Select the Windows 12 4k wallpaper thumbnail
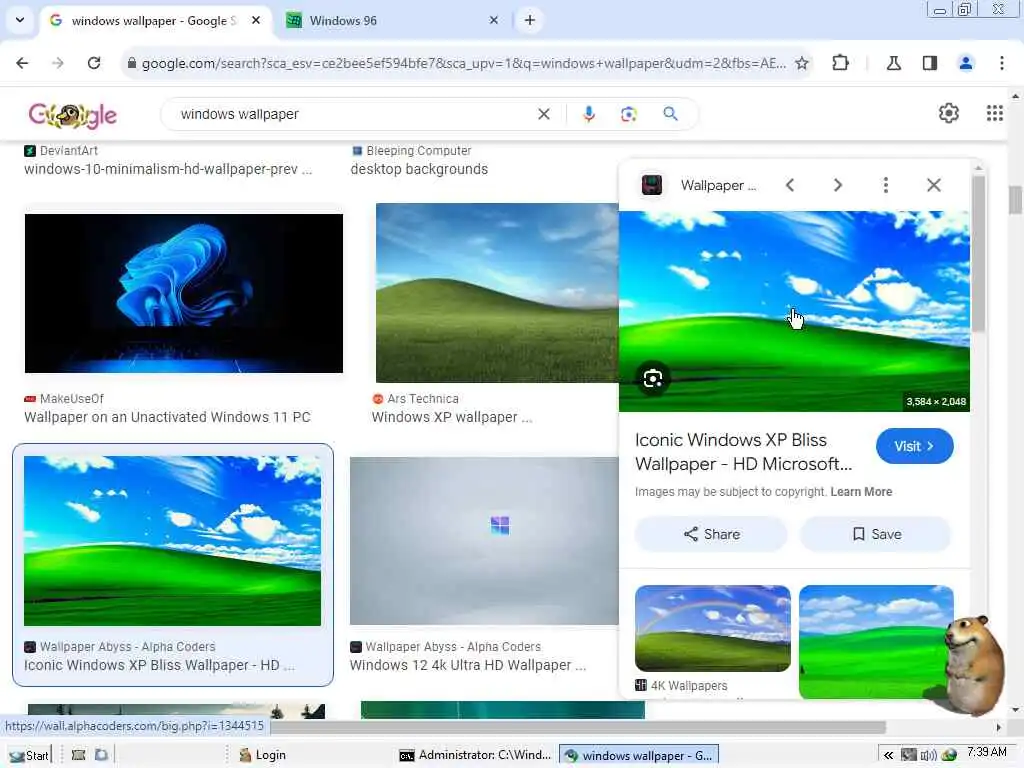Screen dimensions: 1024x768 click(484, 541)
